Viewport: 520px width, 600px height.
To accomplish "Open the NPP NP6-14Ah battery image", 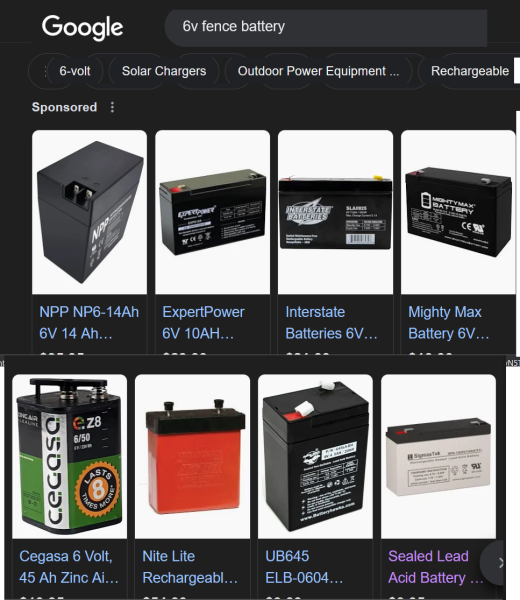I will (90, 212).
